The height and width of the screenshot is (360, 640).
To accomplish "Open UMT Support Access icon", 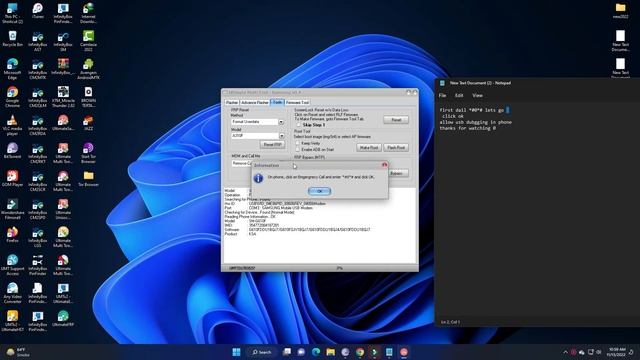I will (12, 265).
